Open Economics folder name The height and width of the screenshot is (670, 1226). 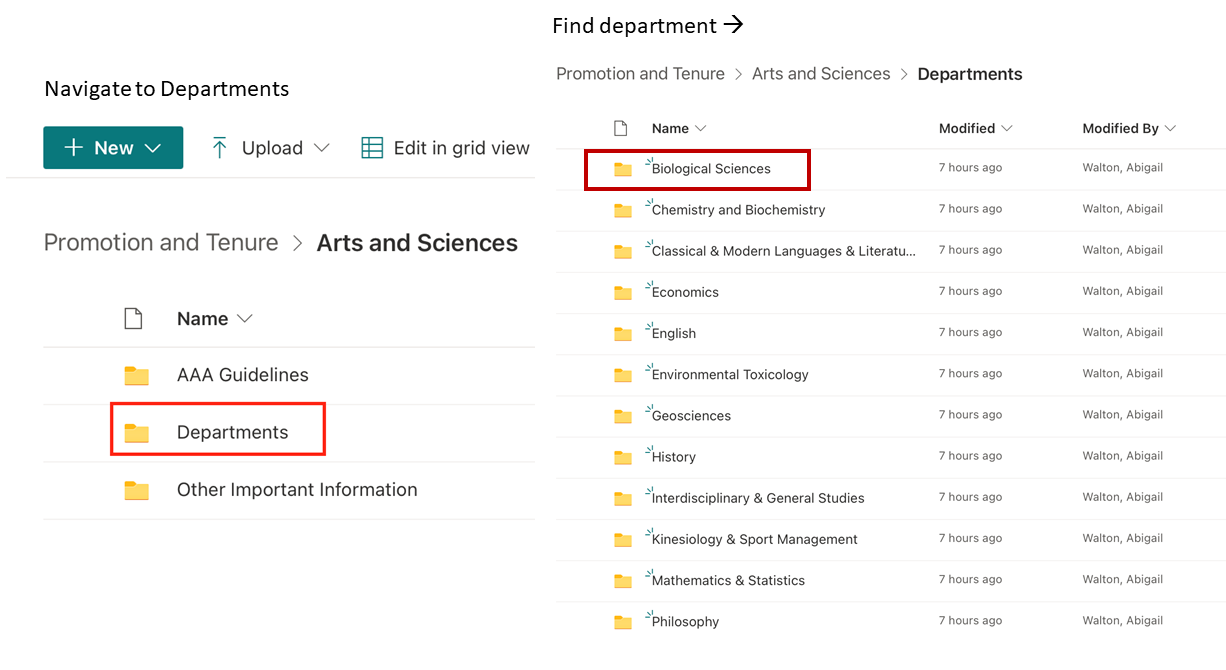click(685, 292)
